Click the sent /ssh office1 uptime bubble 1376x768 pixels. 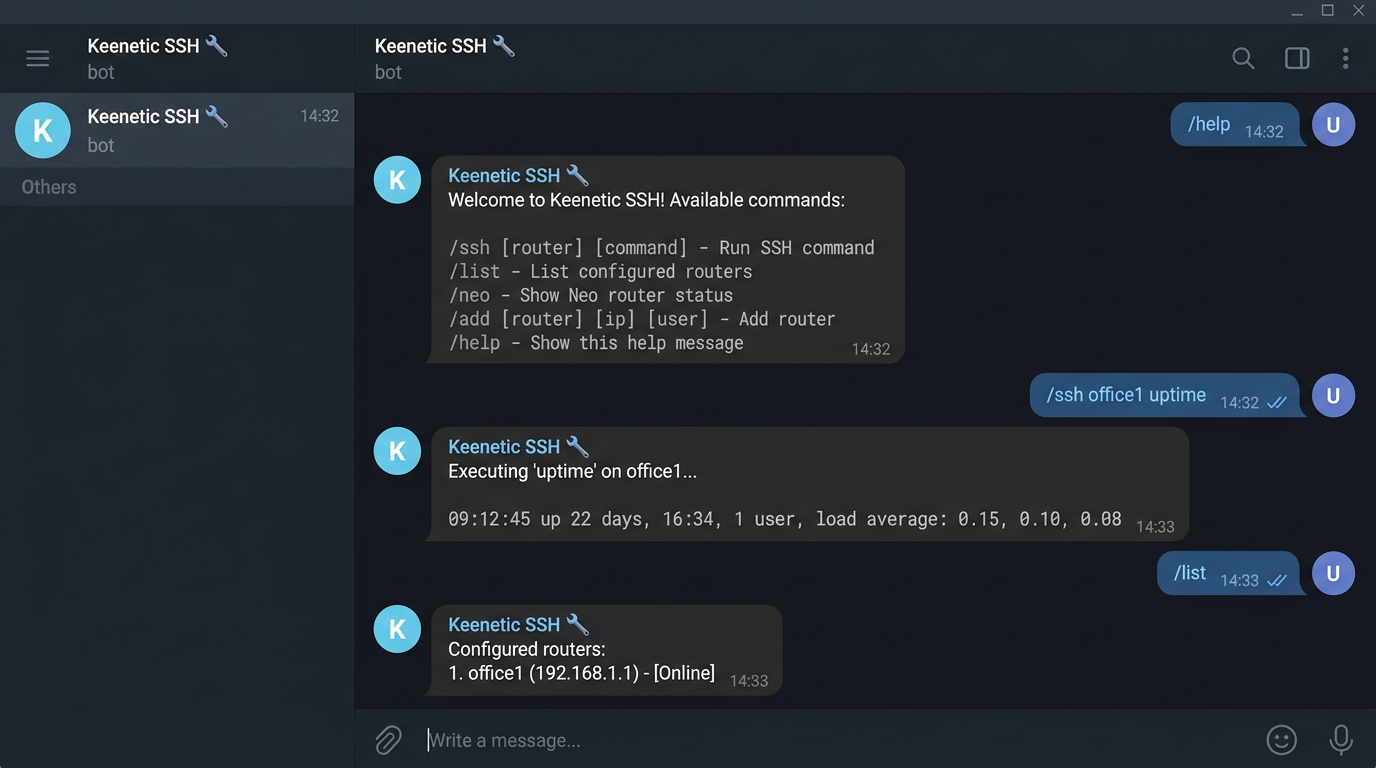1165,396
